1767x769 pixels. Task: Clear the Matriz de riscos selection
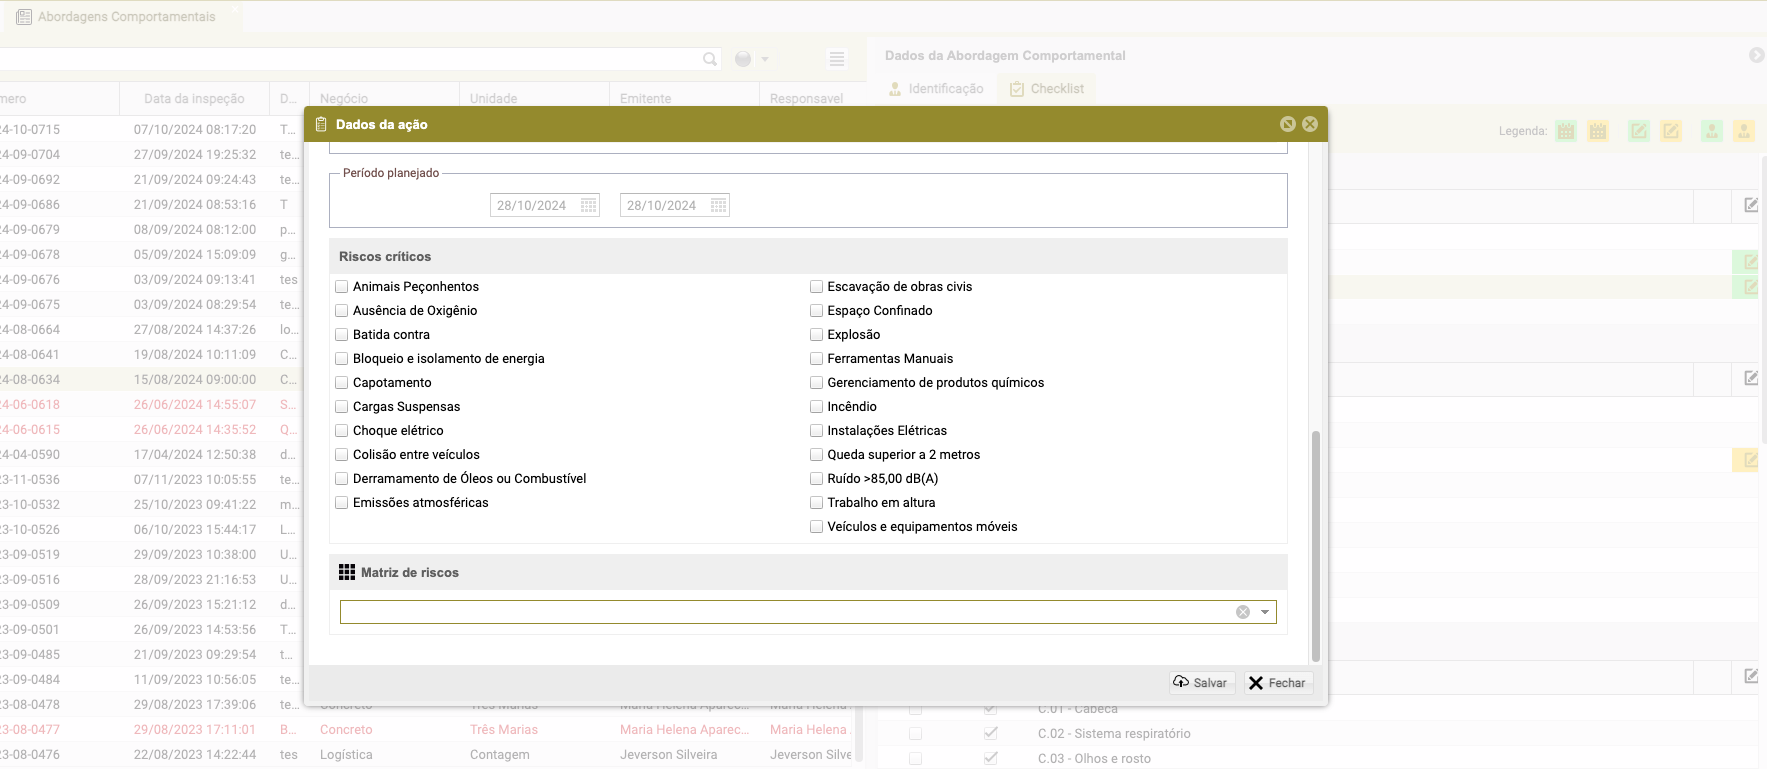[1243, 612]
